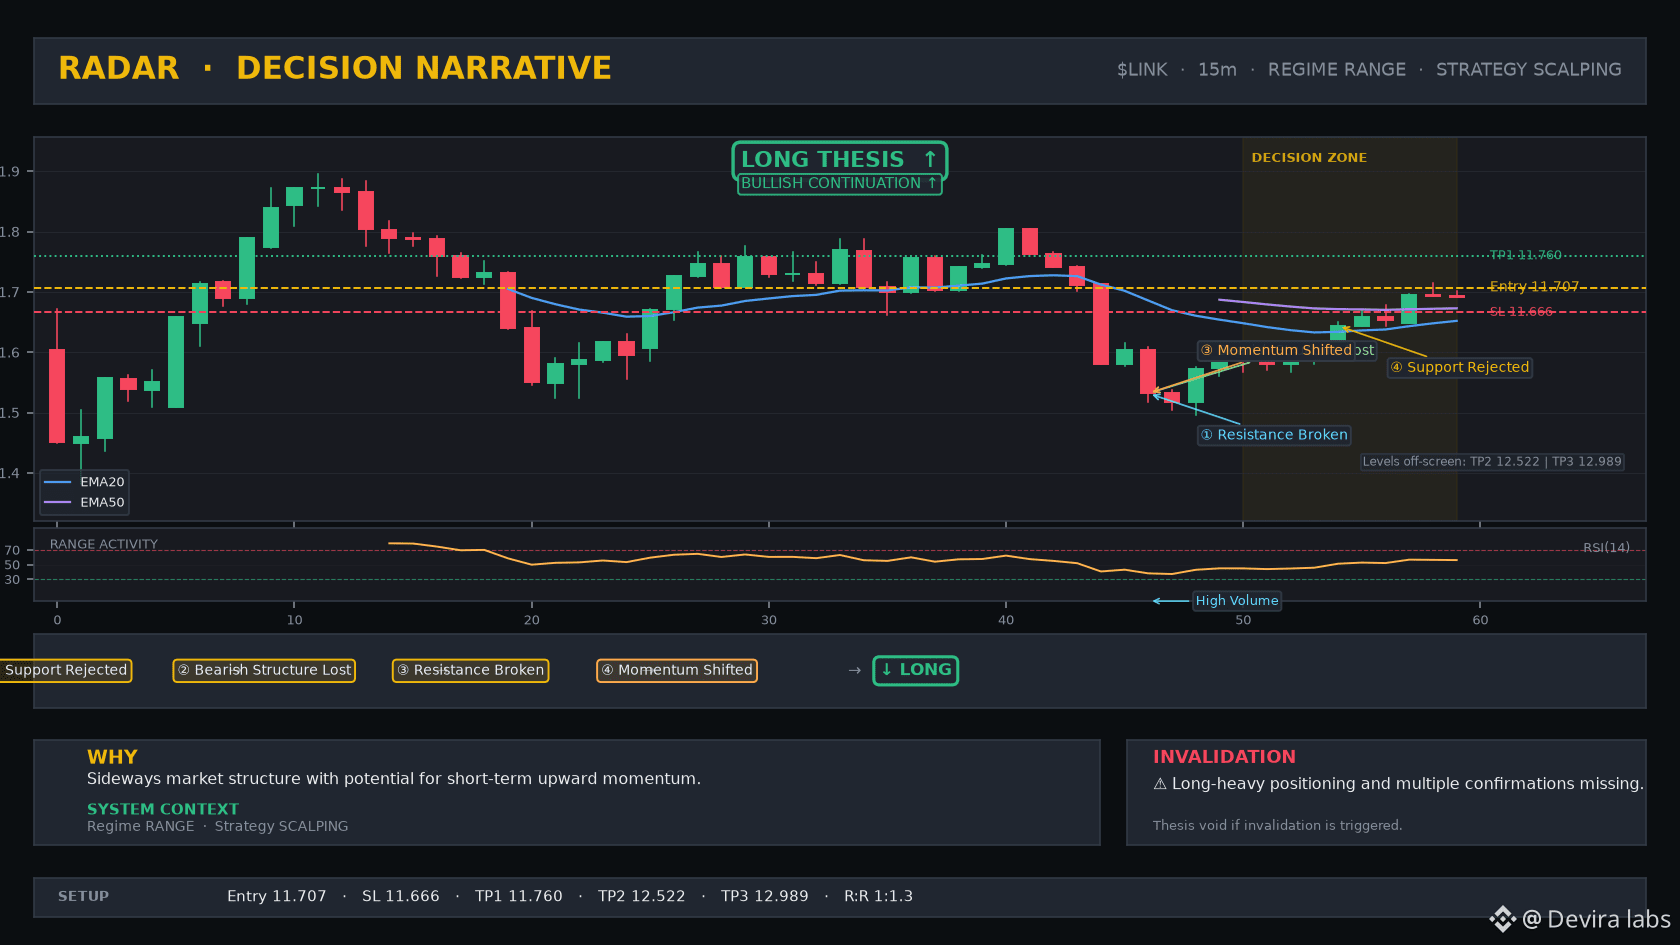Click TP3 12.989 in setup bar

pyautogui.click(x=765, y=897)
